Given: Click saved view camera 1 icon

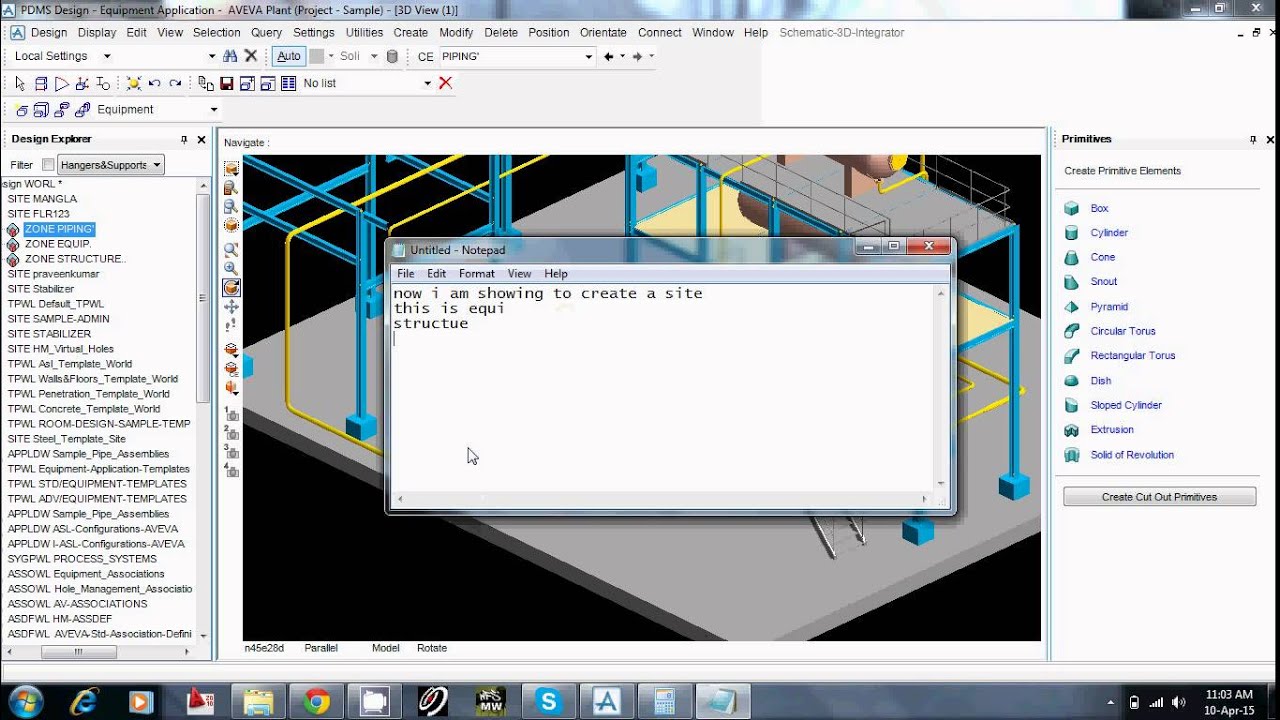Looking at the screenshot, I should 232,414.
